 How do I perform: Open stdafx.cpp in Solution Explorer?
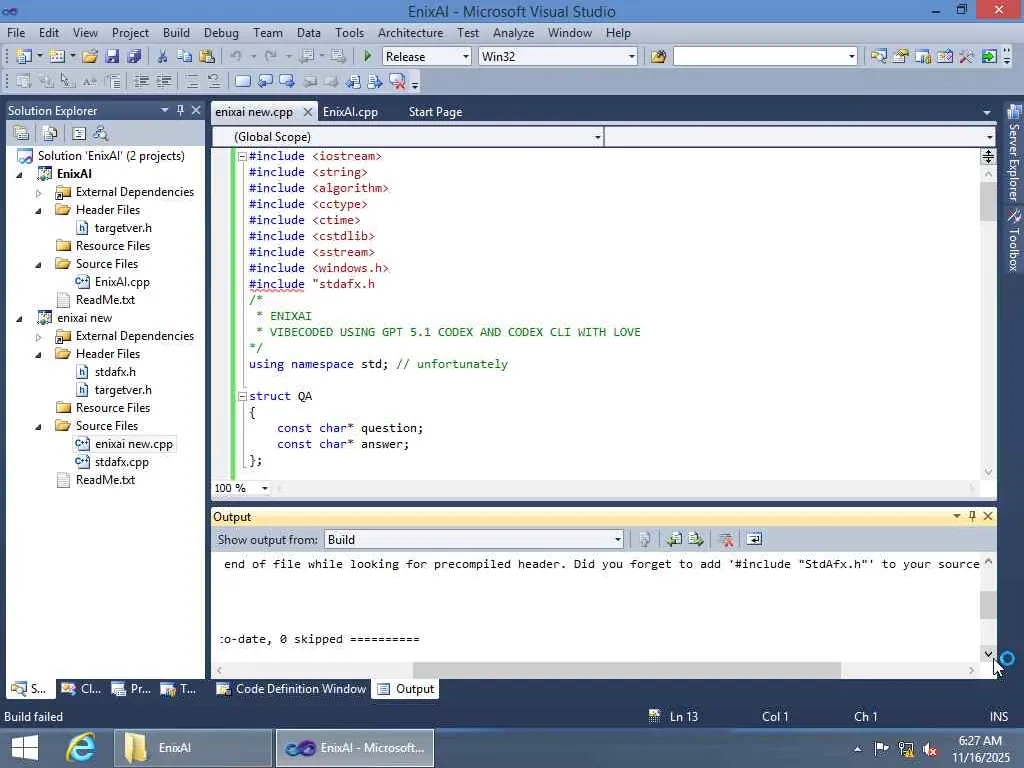coord(121,462)
